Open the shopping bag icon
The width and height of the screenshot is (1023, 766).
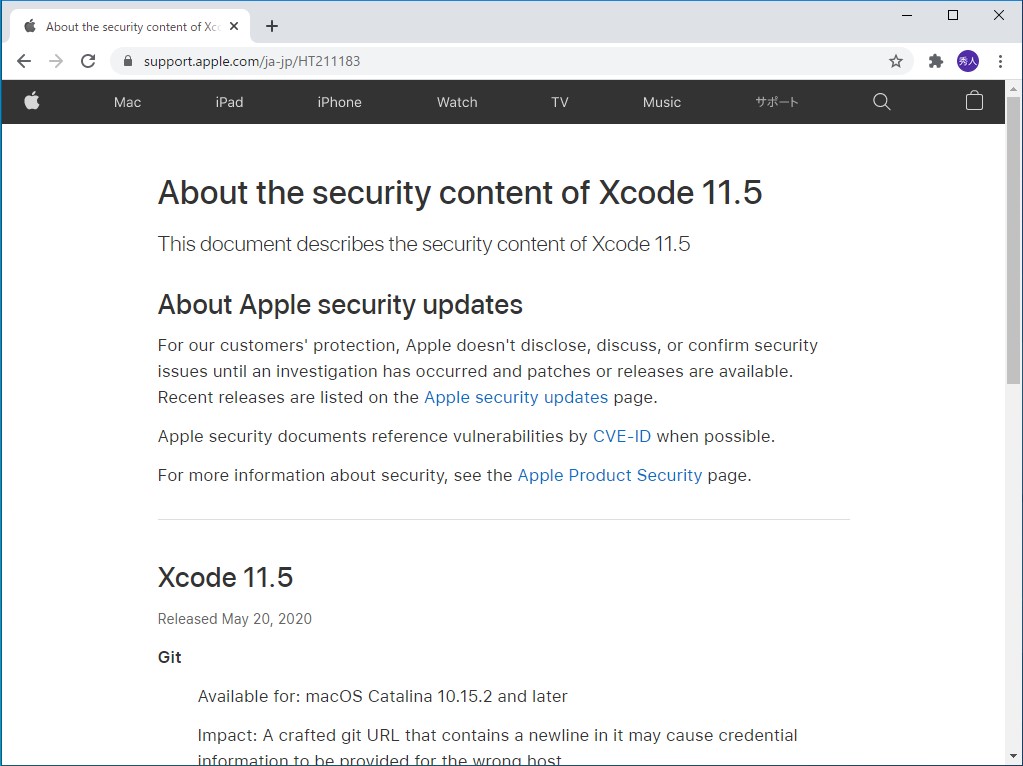974,101
